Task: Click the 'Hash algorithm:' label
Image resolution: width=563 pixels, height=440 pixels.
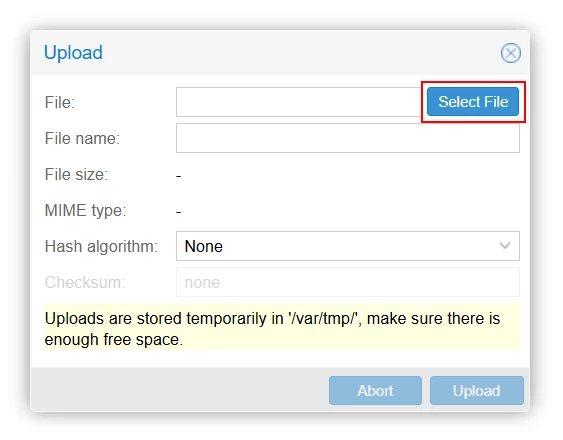Action: point(101,247)
